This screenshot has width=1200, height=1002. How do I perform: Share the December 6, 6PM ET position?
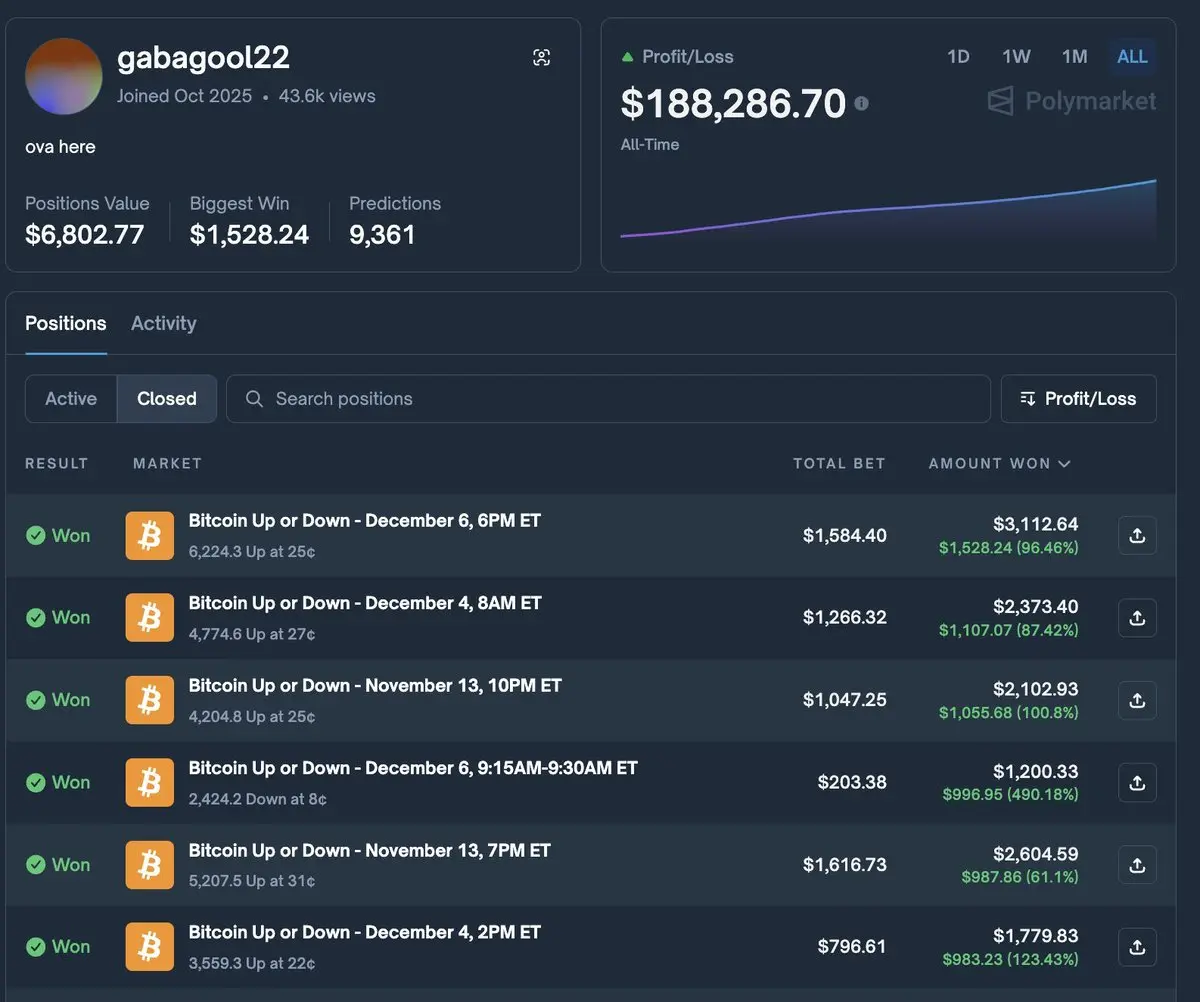pos(1137,535)
